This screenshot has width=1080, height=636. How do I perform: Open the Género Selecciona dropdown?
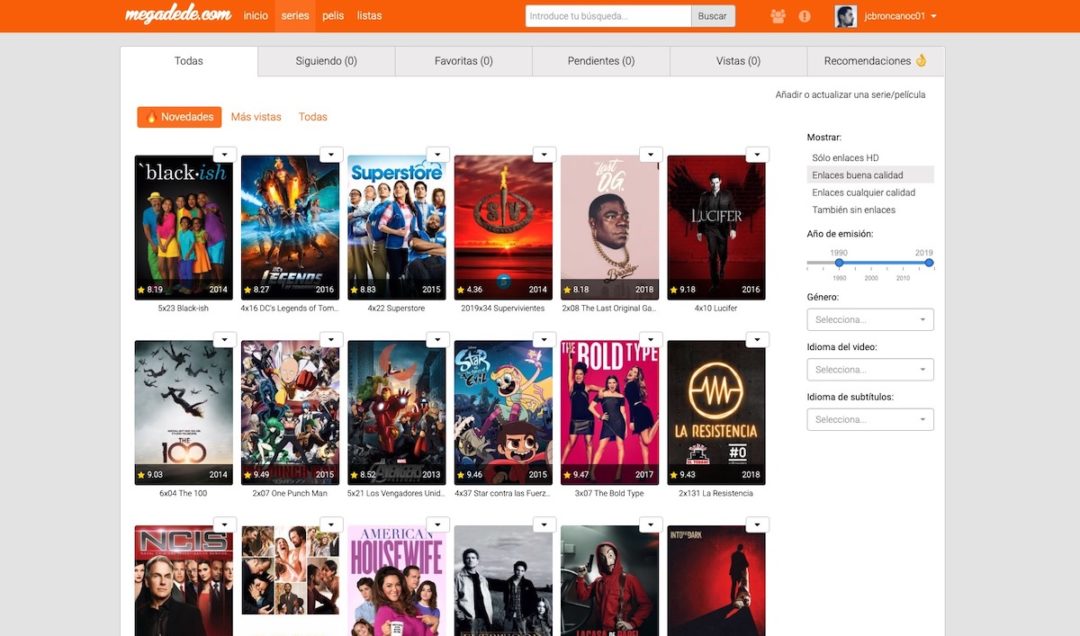869,319
